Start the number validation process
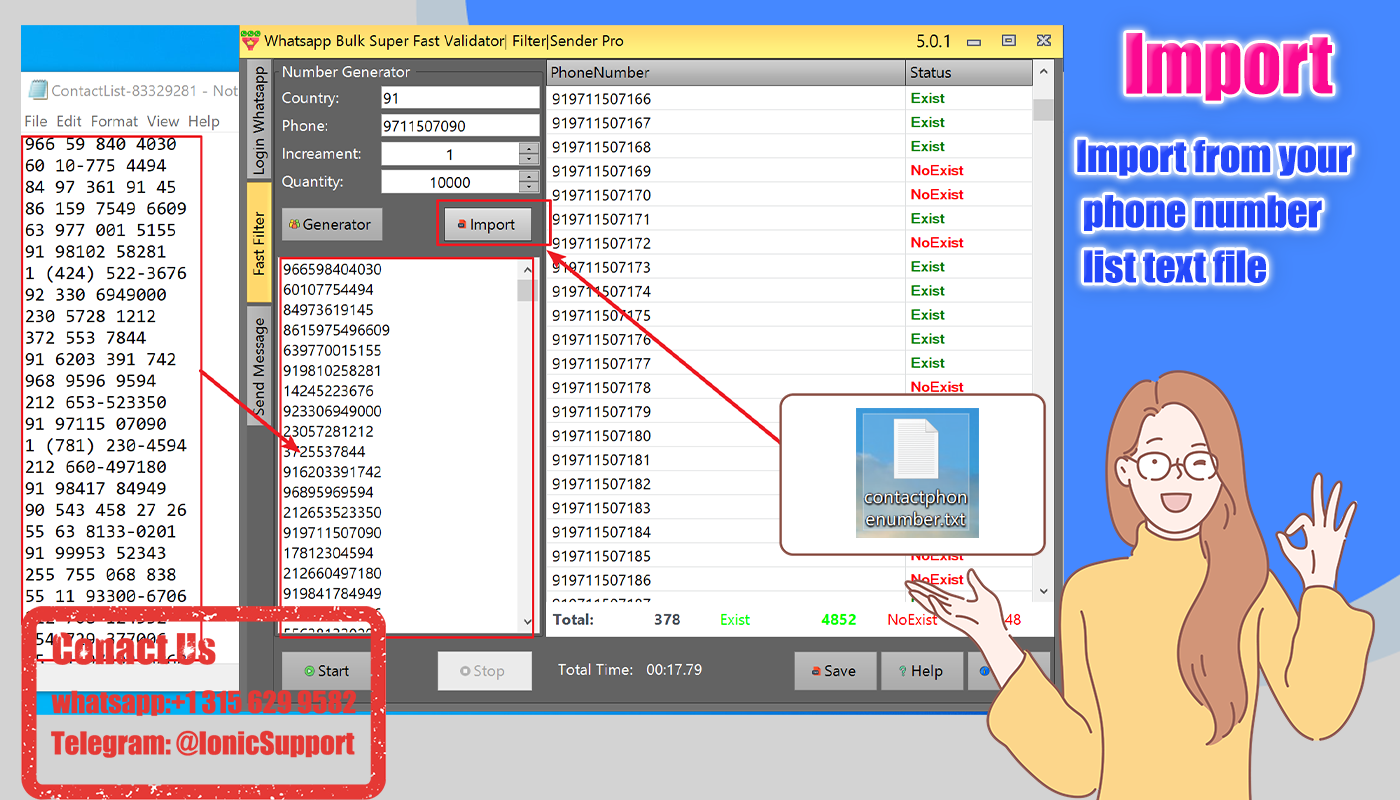This screenshot has width=1400, height=800. 325,671
